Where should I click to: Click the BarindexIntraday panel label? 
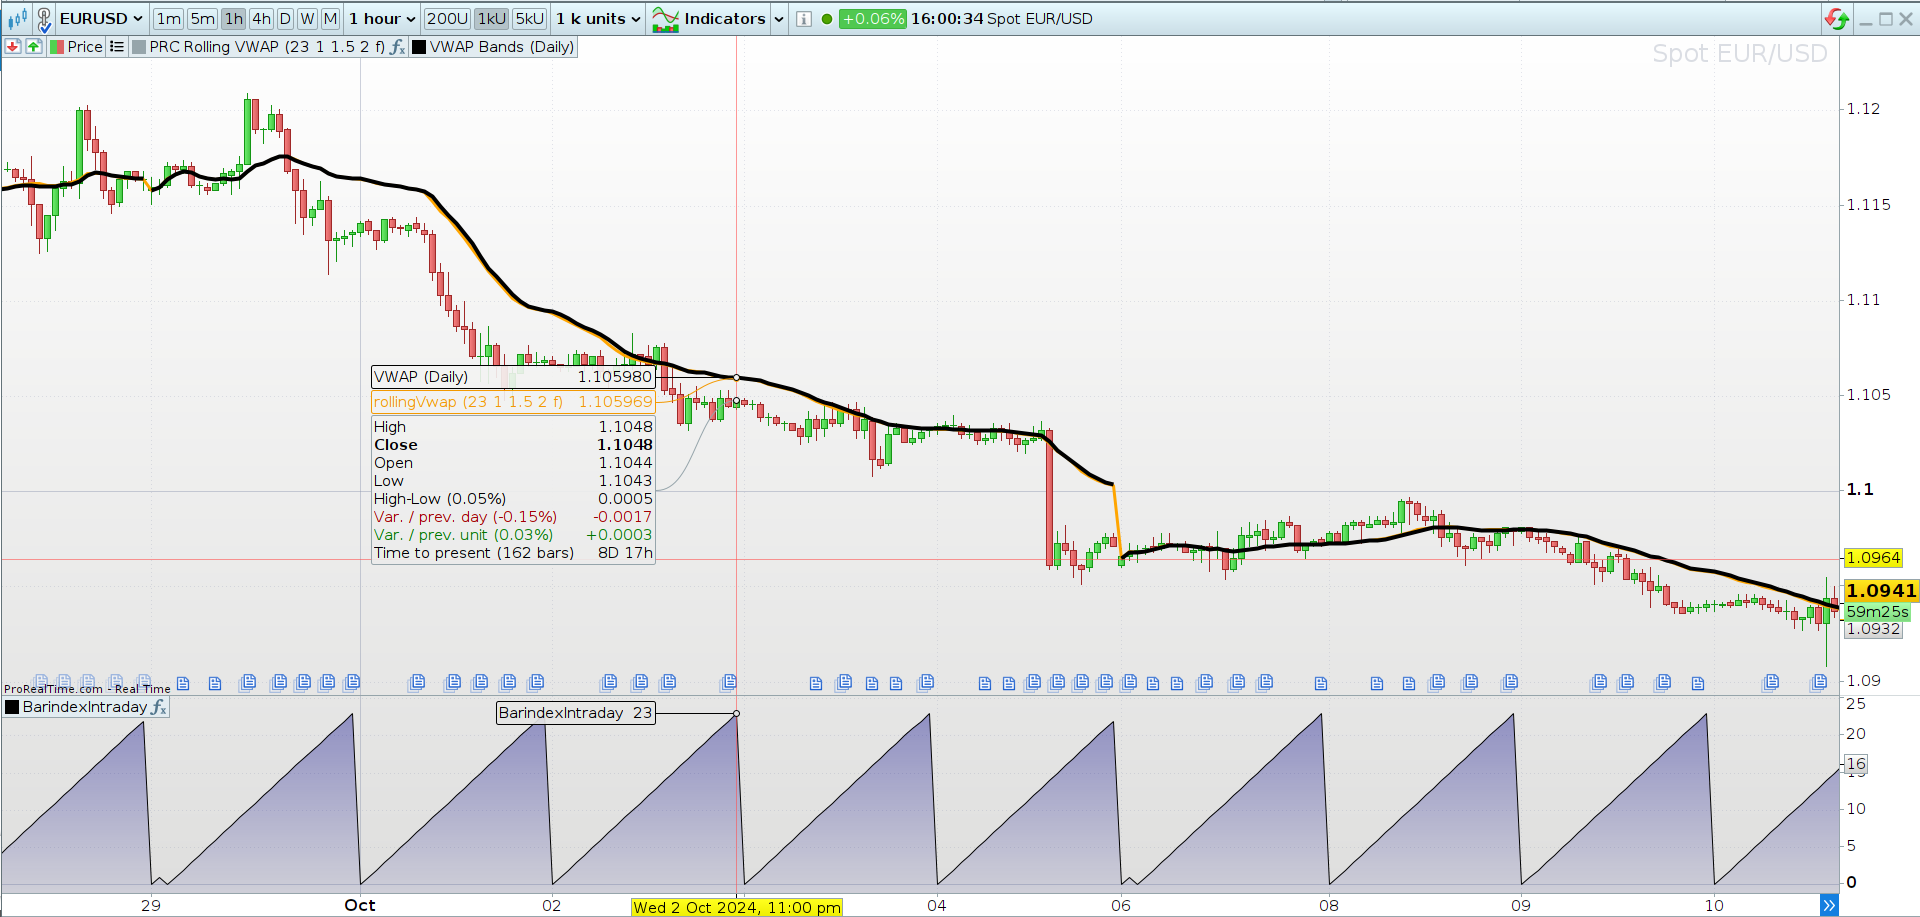tap(85, 707)
